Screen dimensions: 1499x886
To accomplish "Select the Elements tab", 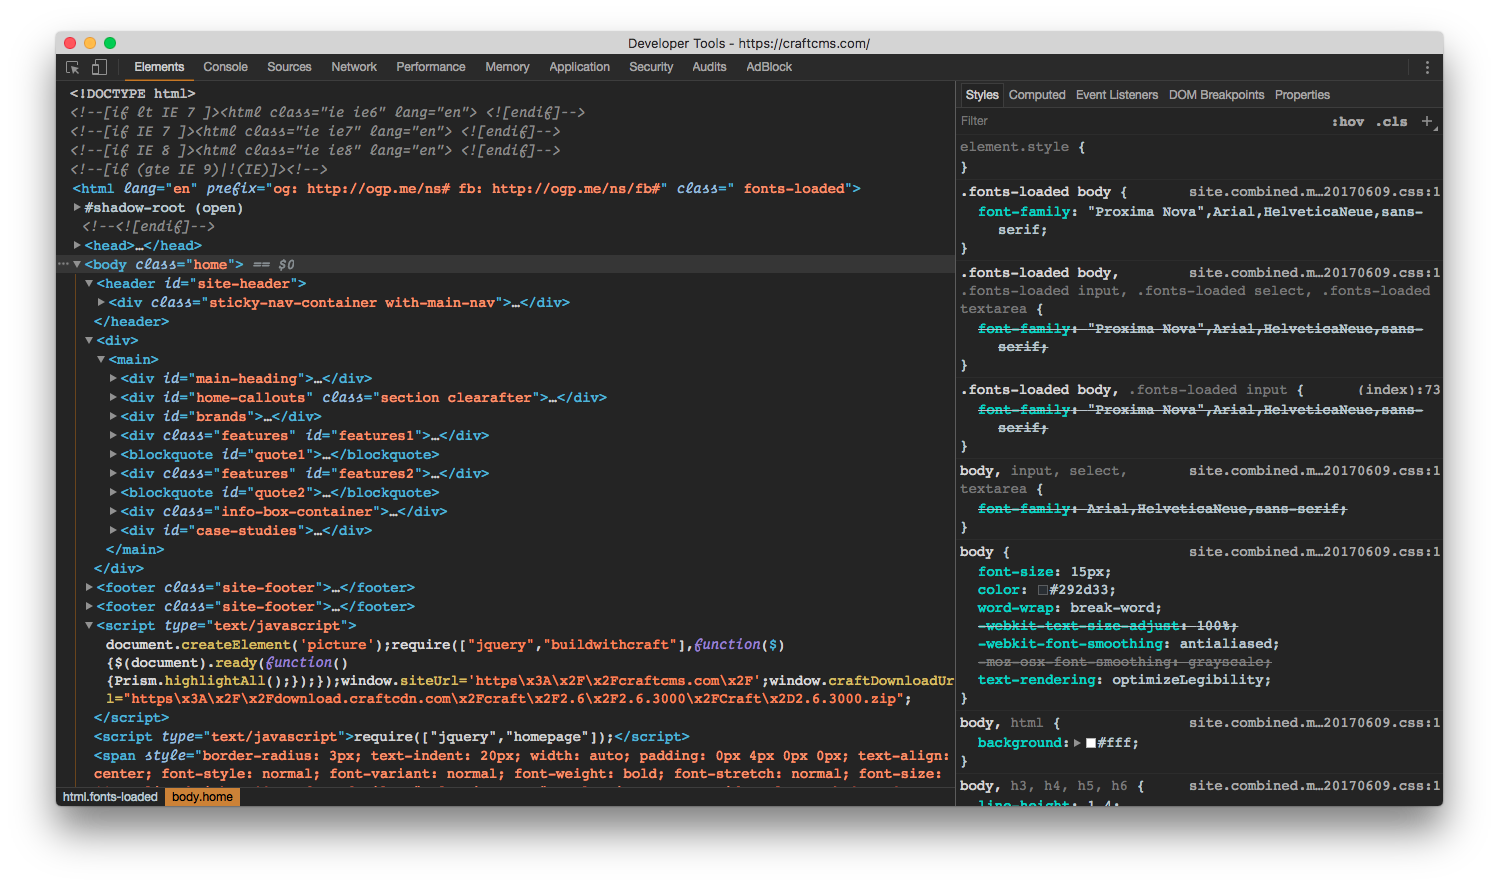I will 159,67.
